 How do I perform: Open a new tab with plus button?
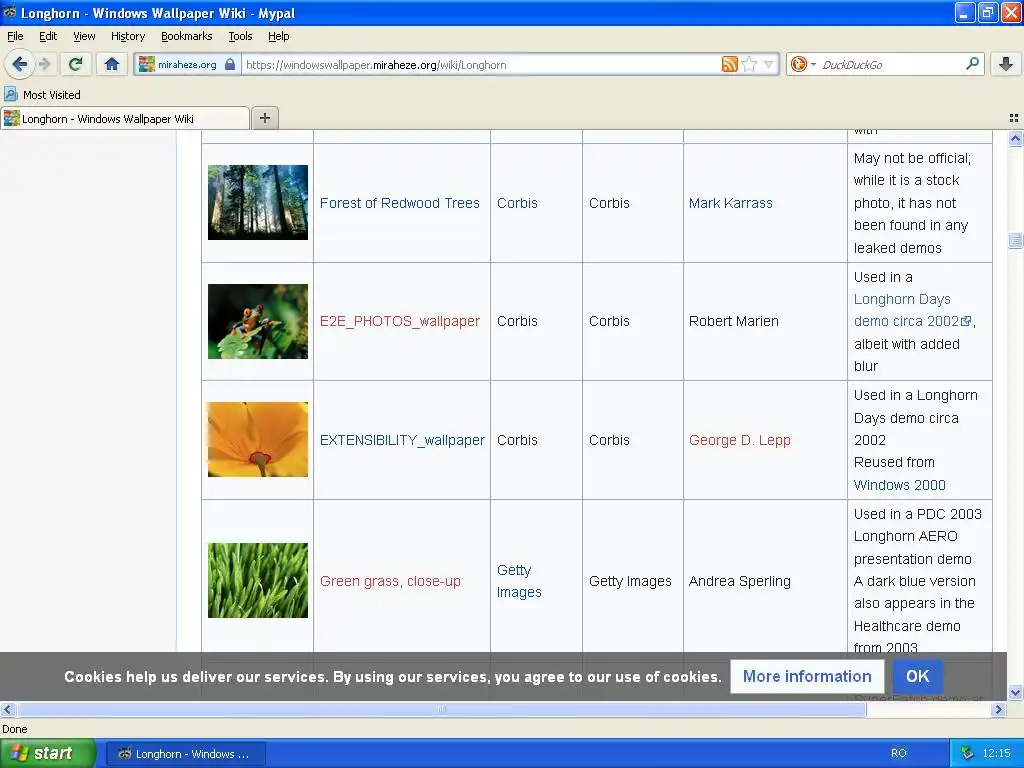click(264, 118)
